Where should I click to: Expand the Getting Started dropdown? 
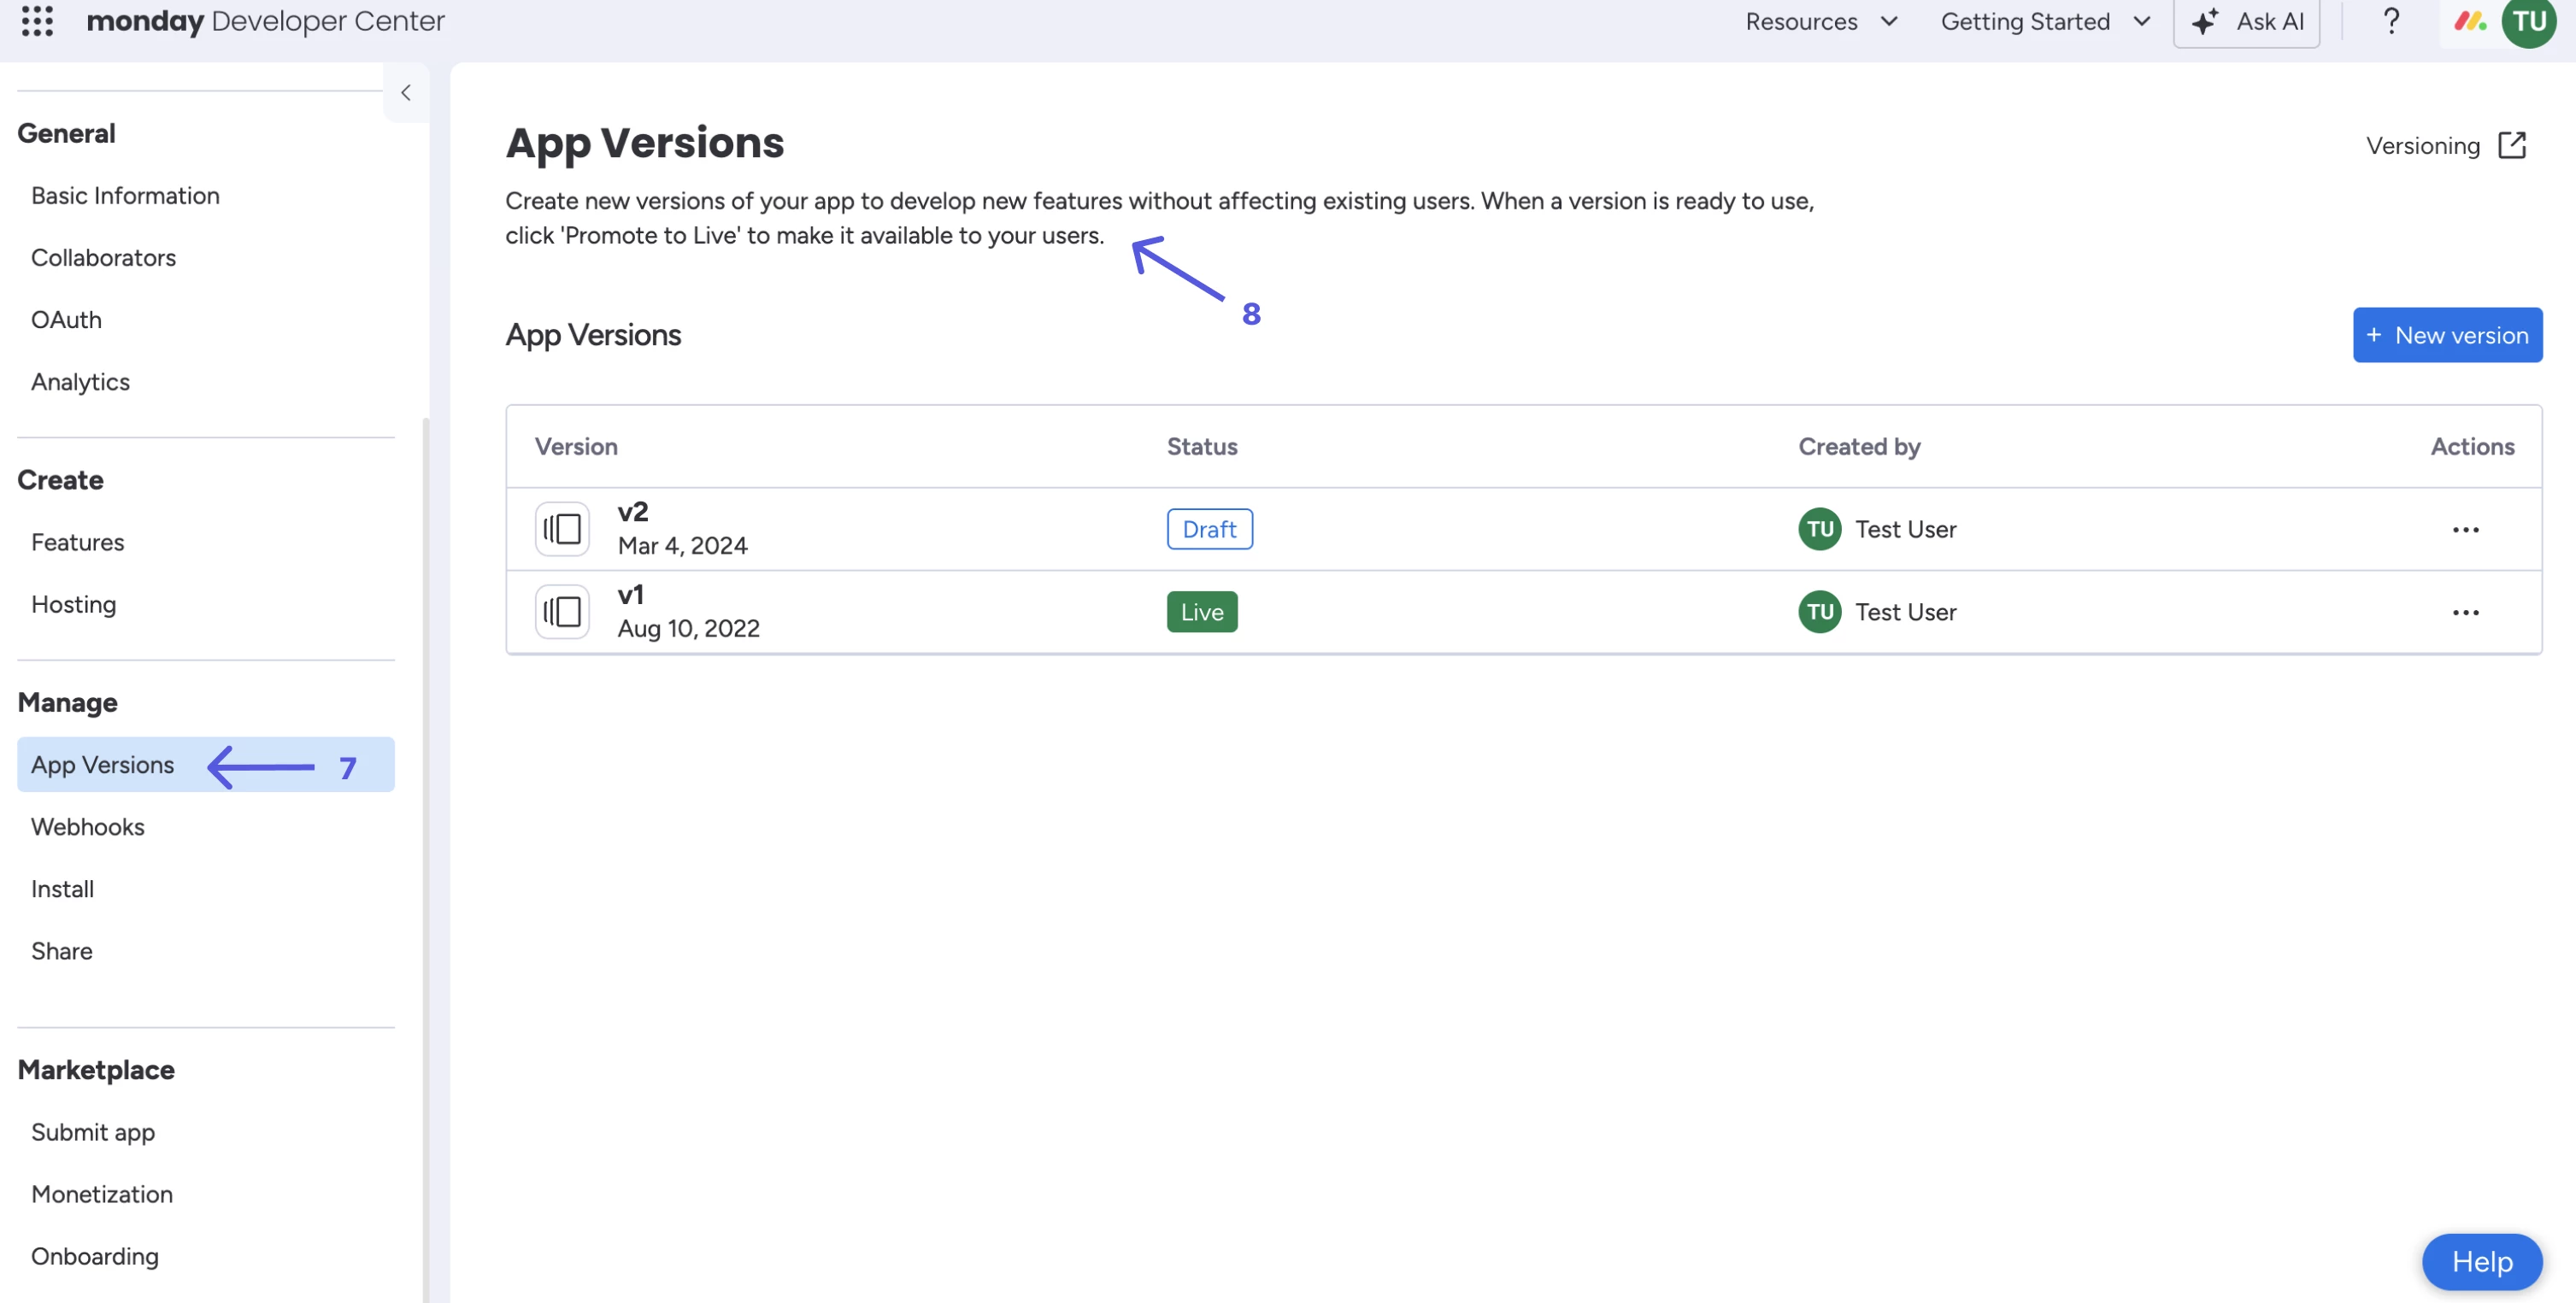click(x=2045, y=21)
